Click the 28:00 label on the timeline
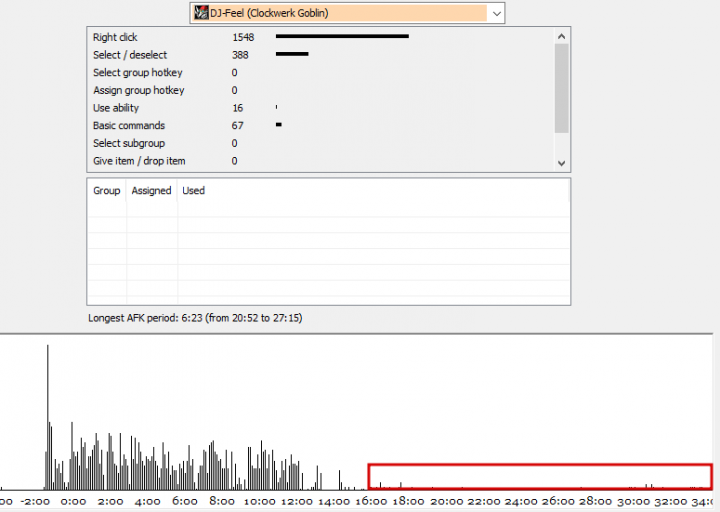This screenshot has width=720, height=512. (x=595, y=501)
